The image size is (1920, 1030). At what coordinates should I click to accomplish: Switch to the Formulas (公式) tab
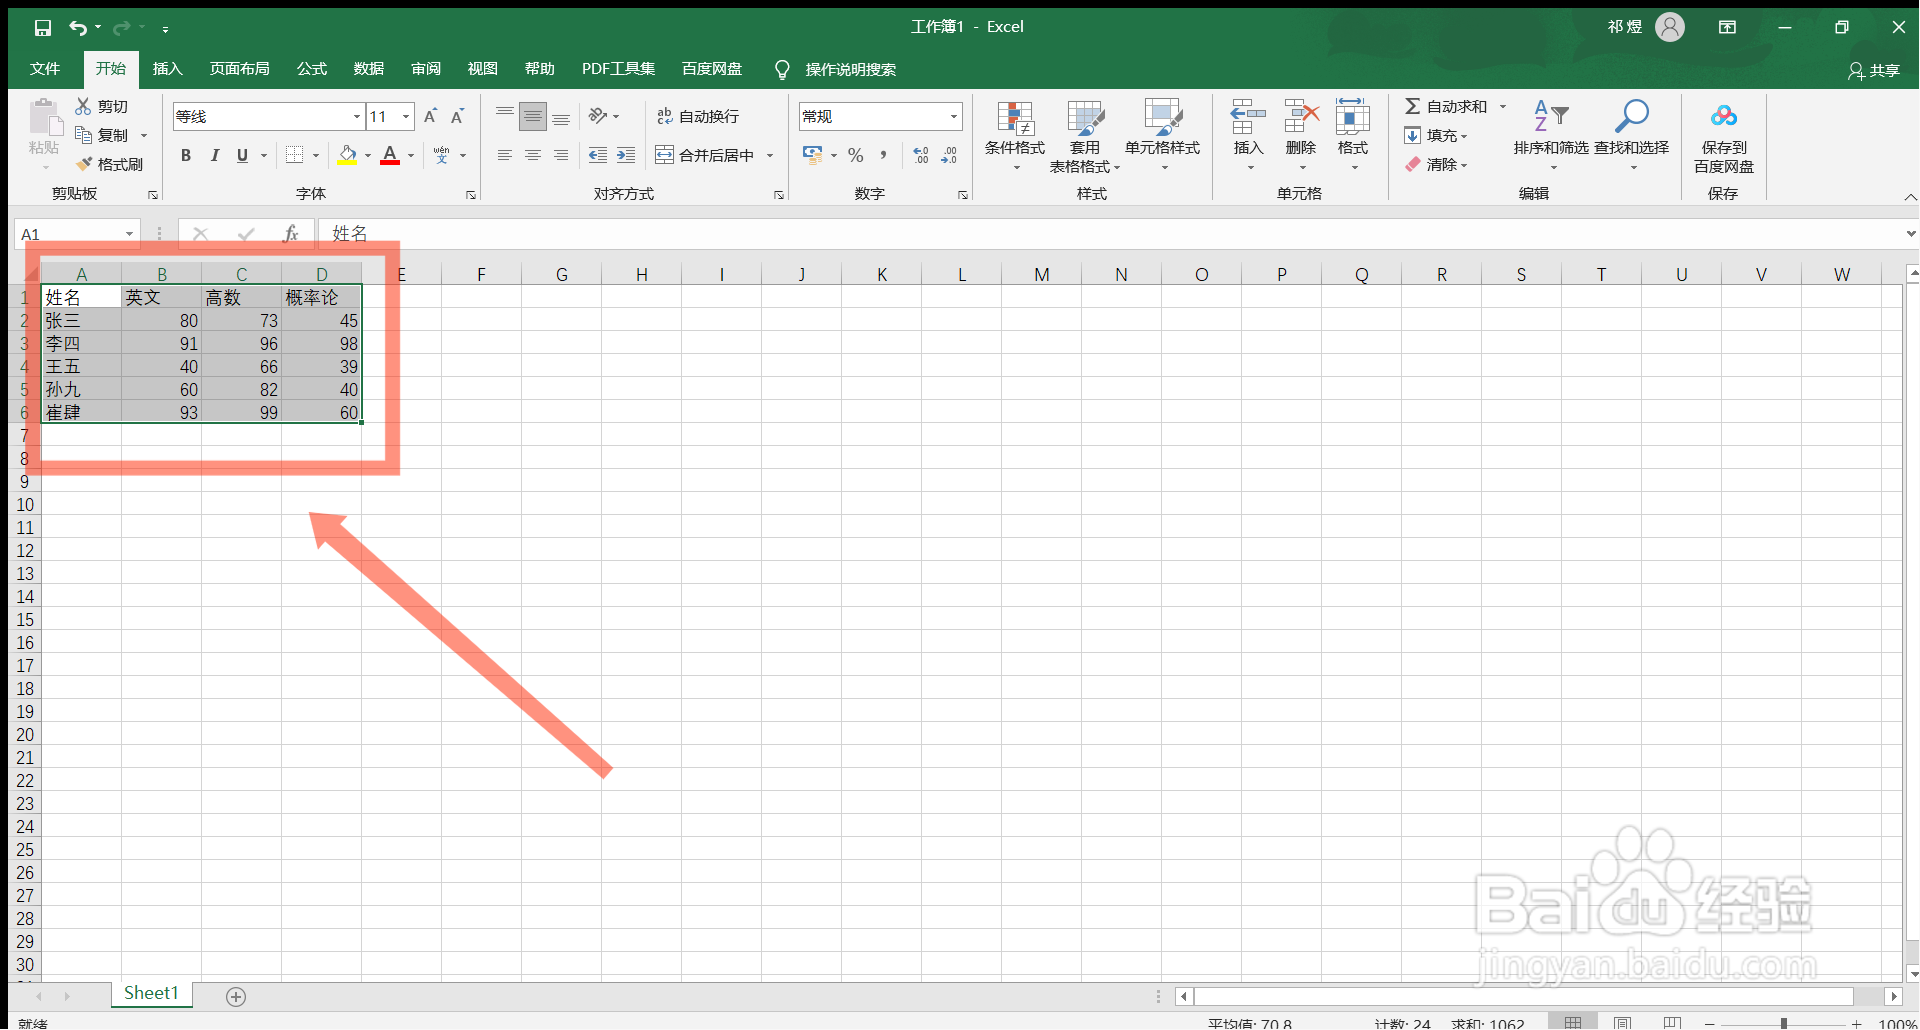click(x=312, y=69)
